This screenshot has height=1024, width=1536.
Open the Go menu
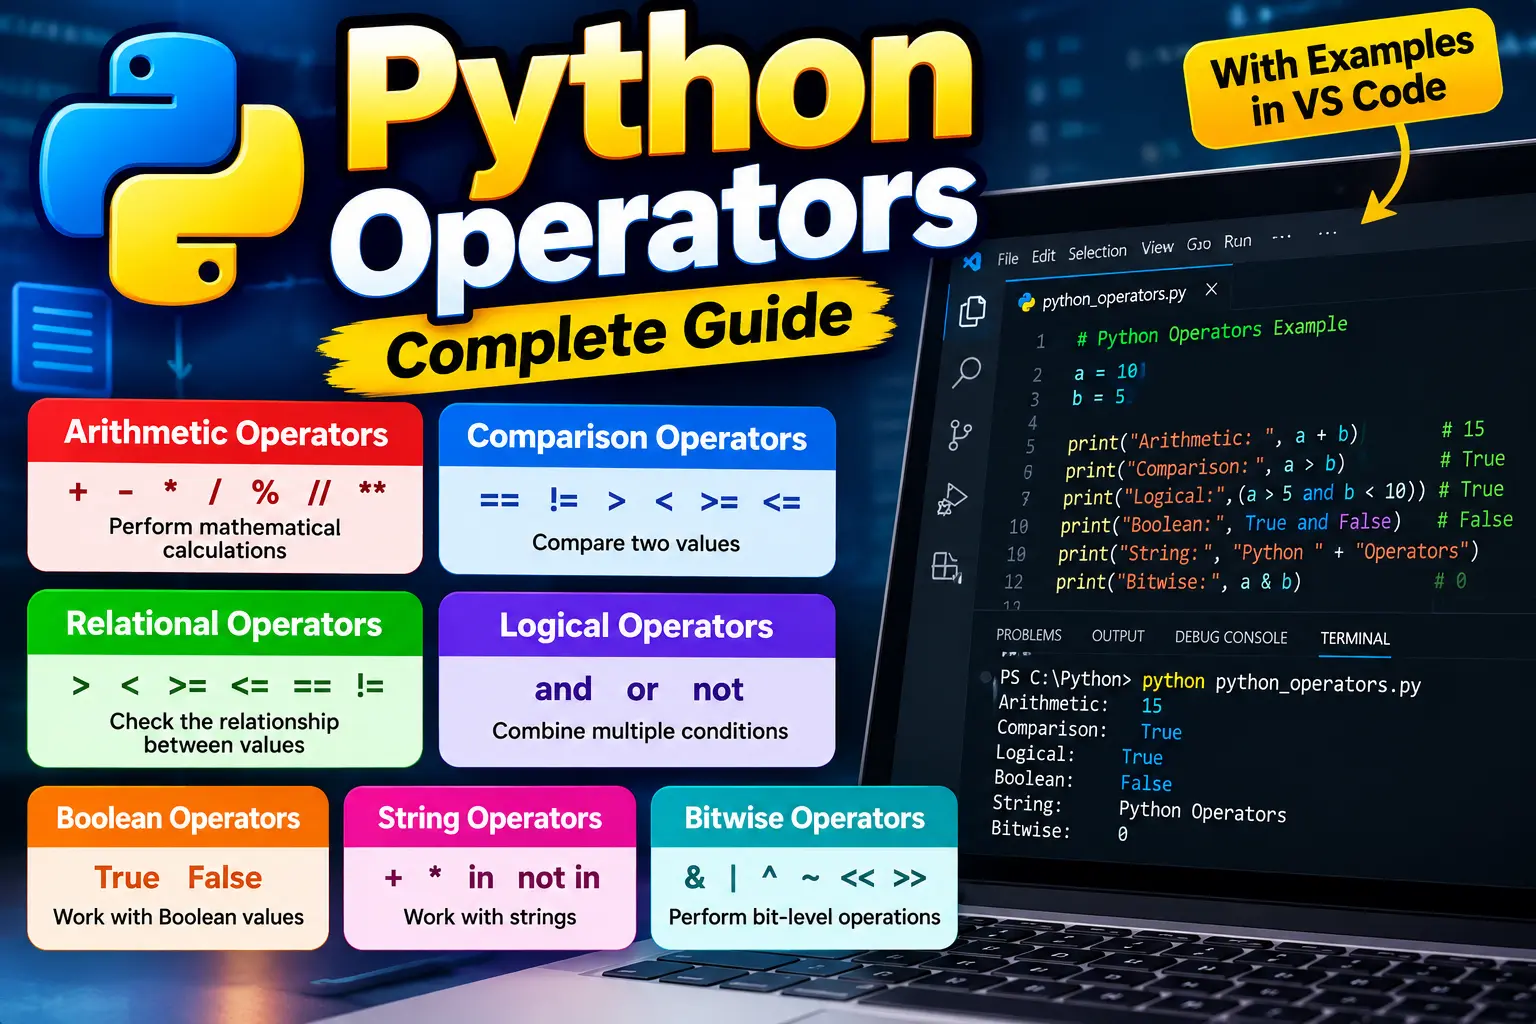pyautogui.click(x=1199, y=244)
